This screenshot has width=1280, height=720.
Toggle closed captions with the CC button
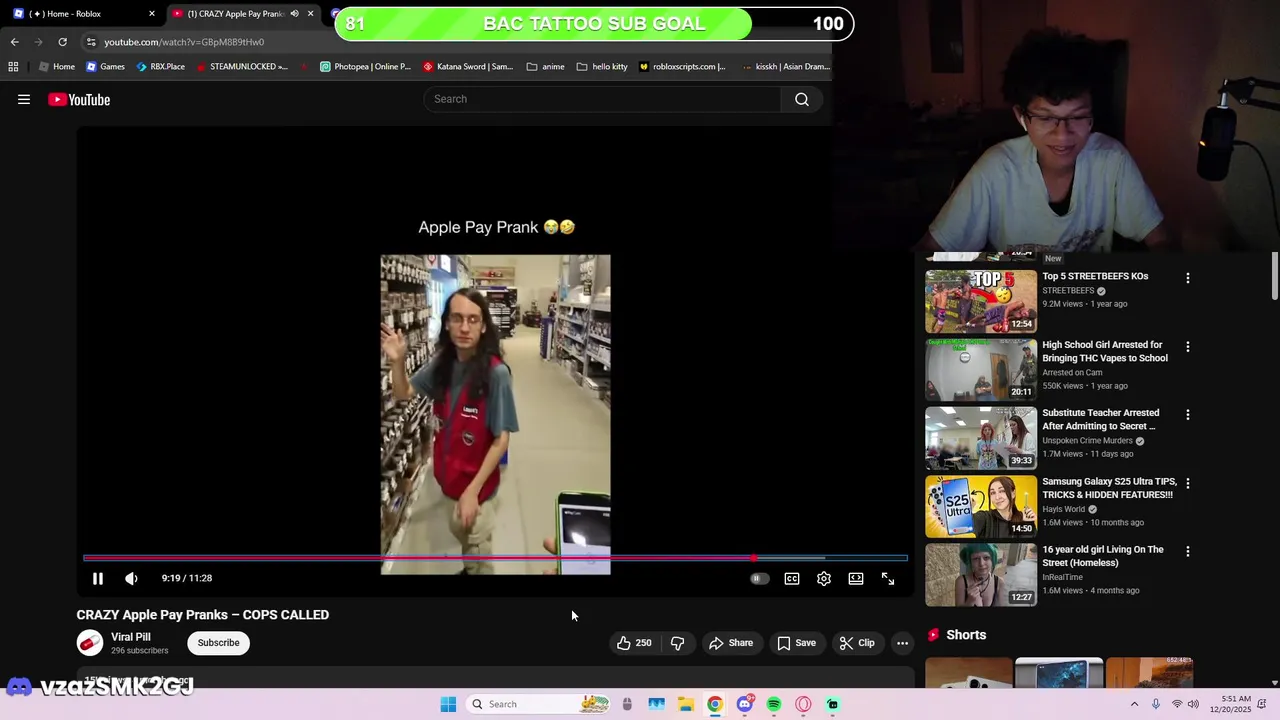point(791,578)
